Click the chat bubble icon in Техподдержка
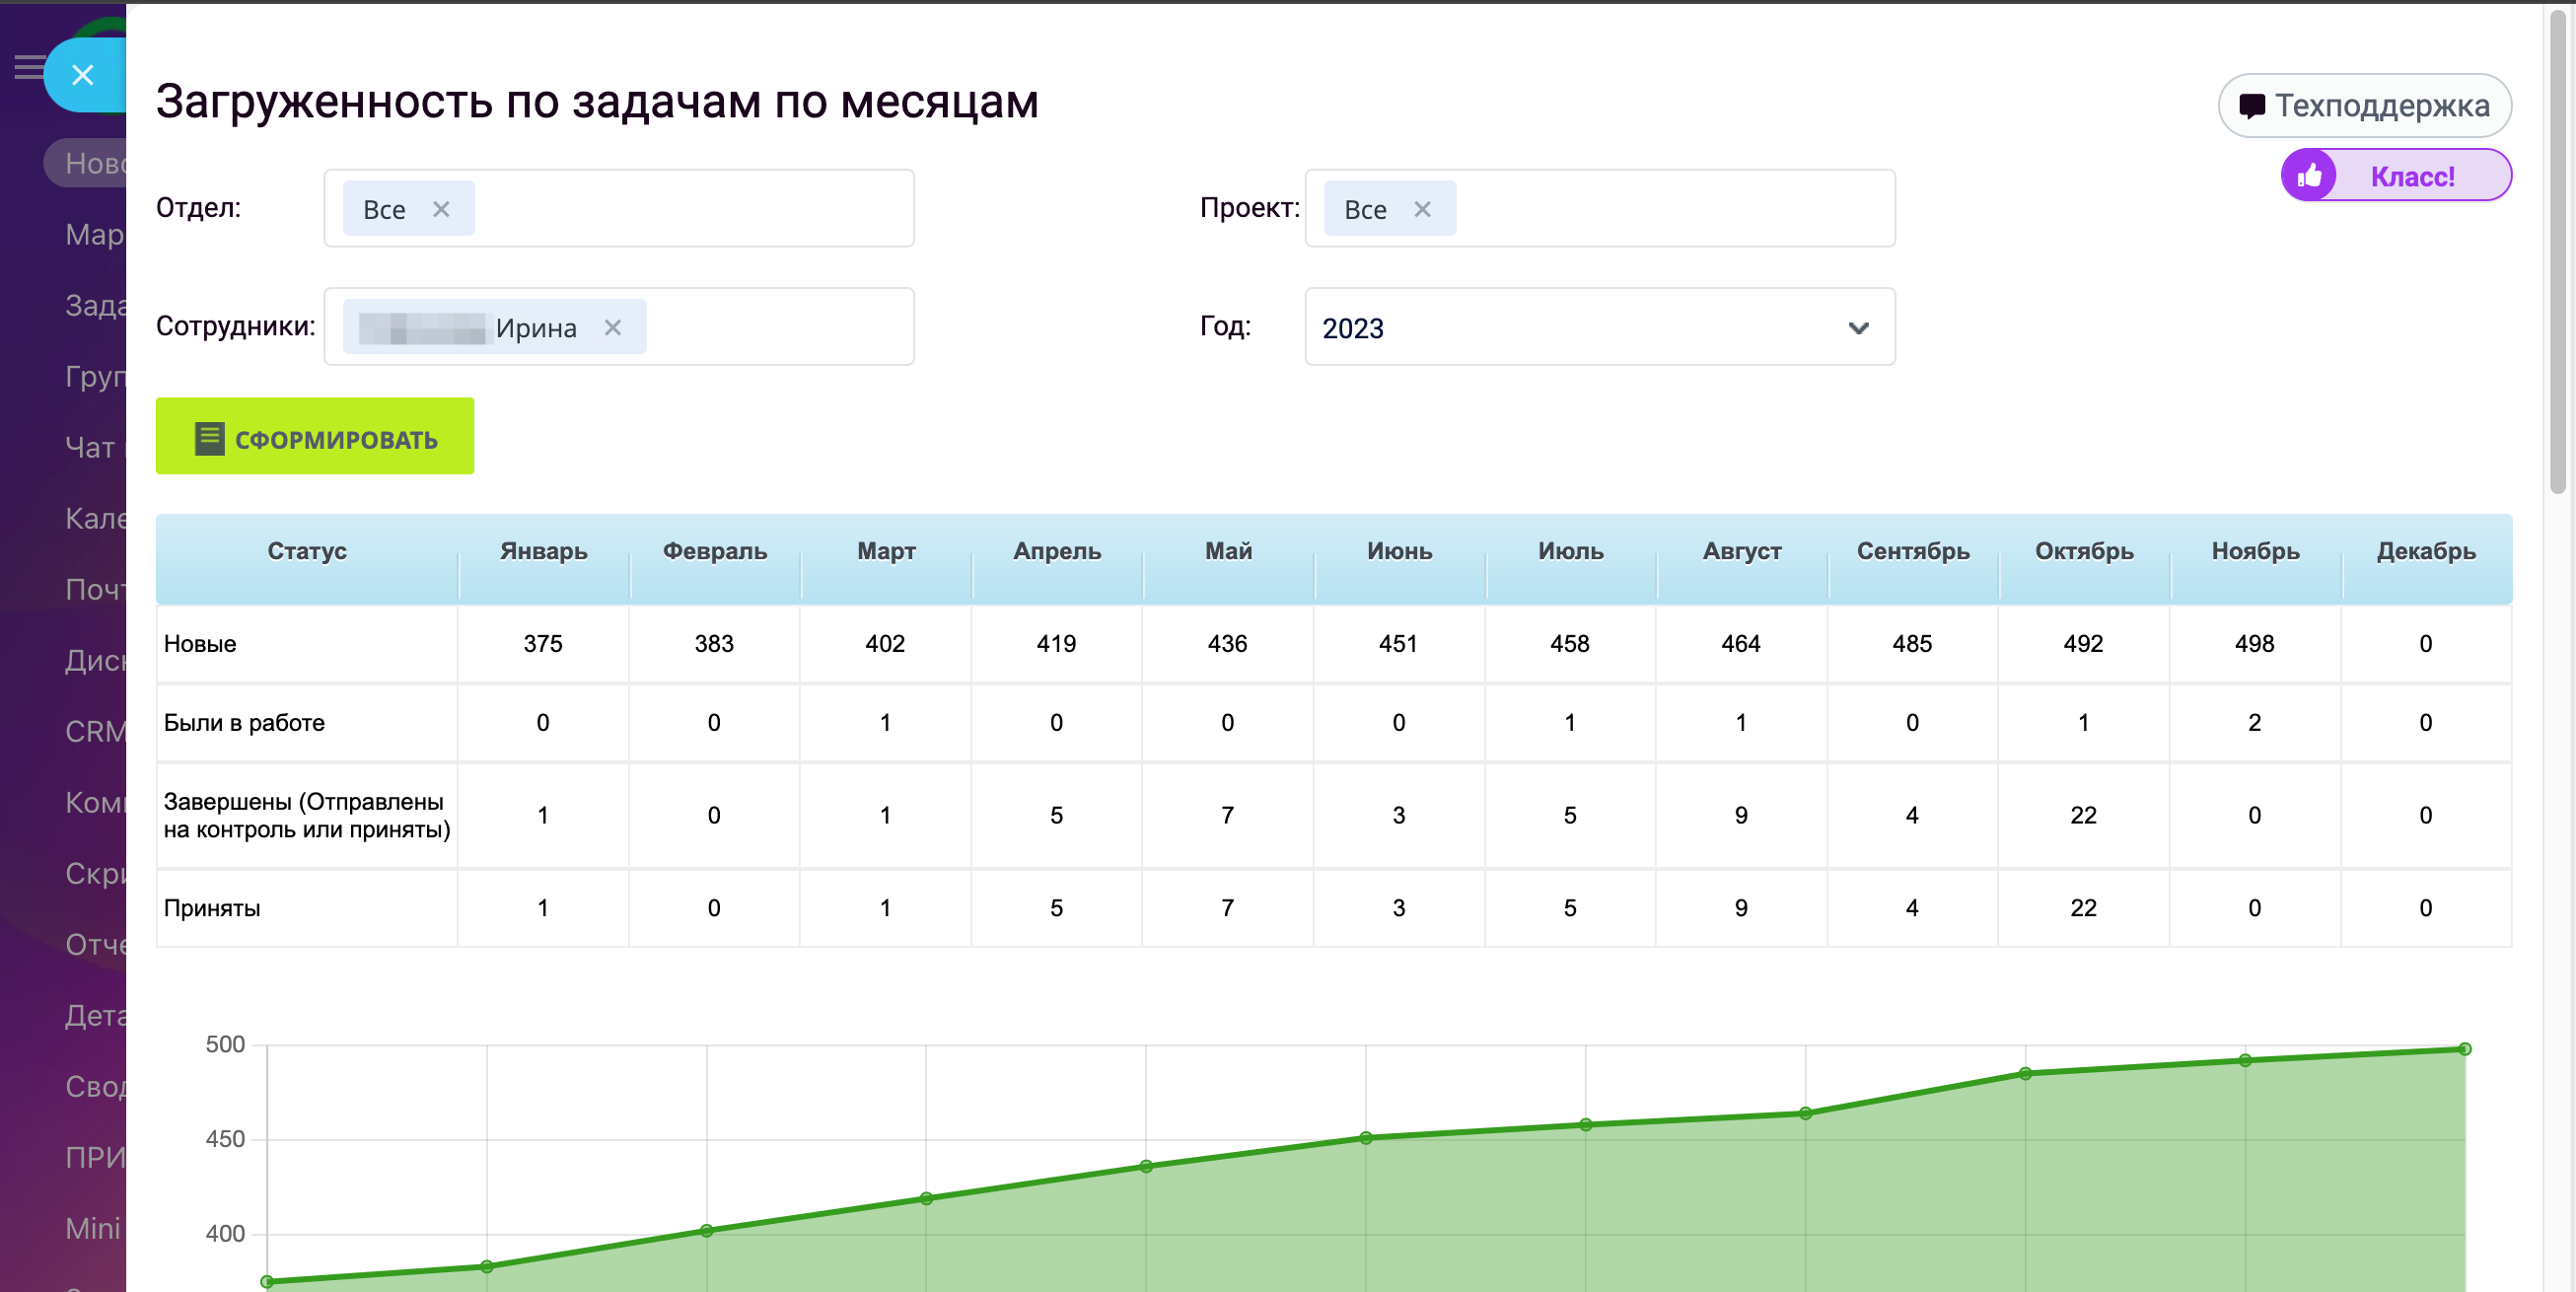This screenshot has height=1292, width=2576. pyautogui.click(x=2251, y=106)
